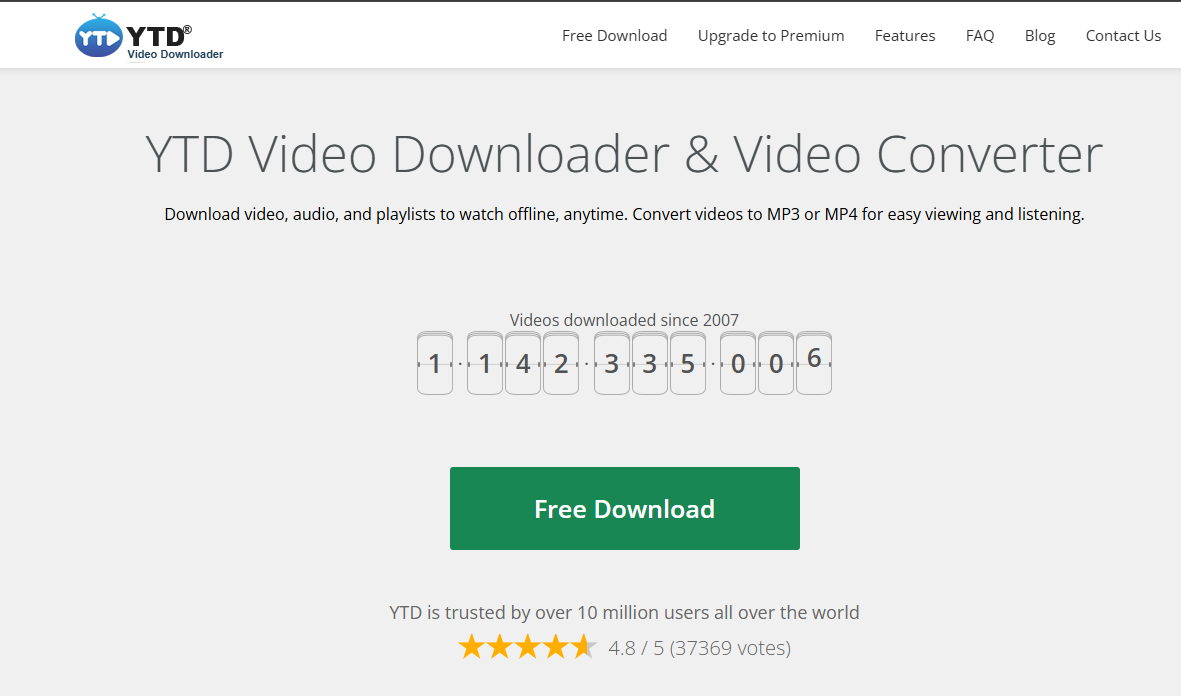Click the page title 'YTD Video Downloader & Video Converter'
1181x696 pixels.
[624, 154]
